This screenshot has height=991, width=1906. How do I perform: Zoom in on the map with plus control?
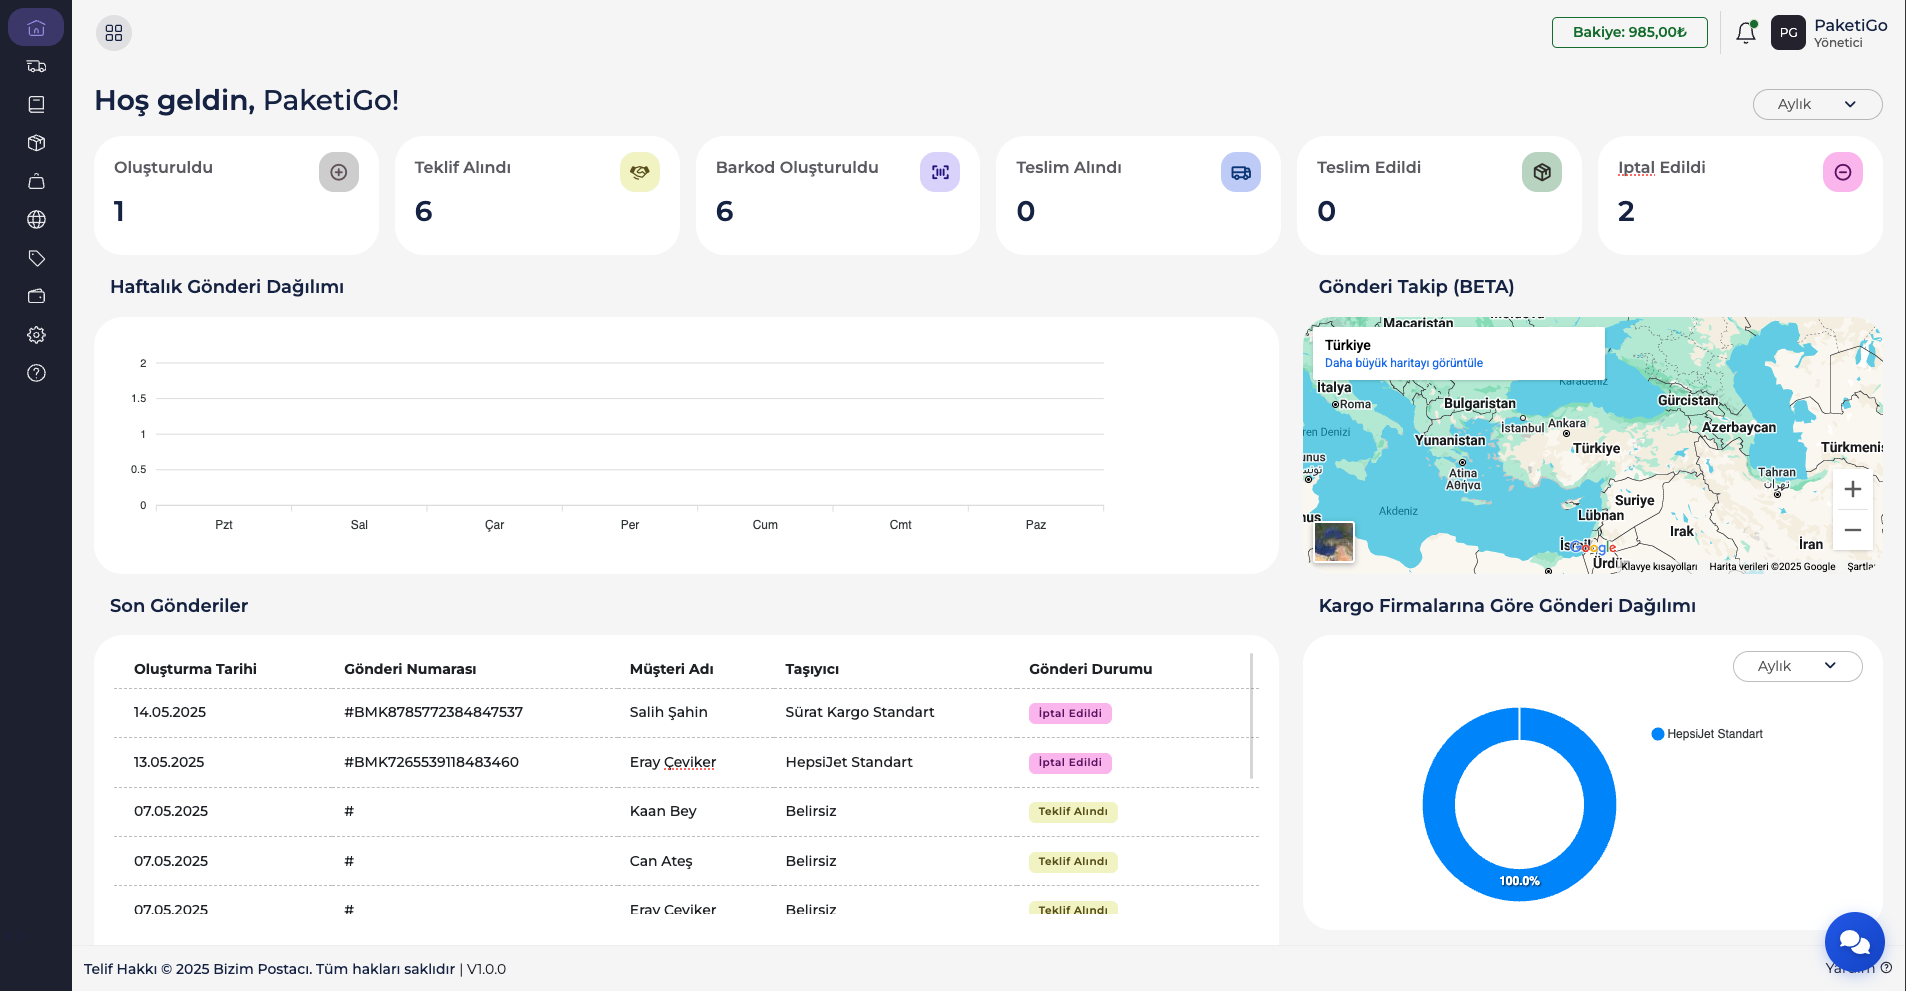(x=1852, y=489)
